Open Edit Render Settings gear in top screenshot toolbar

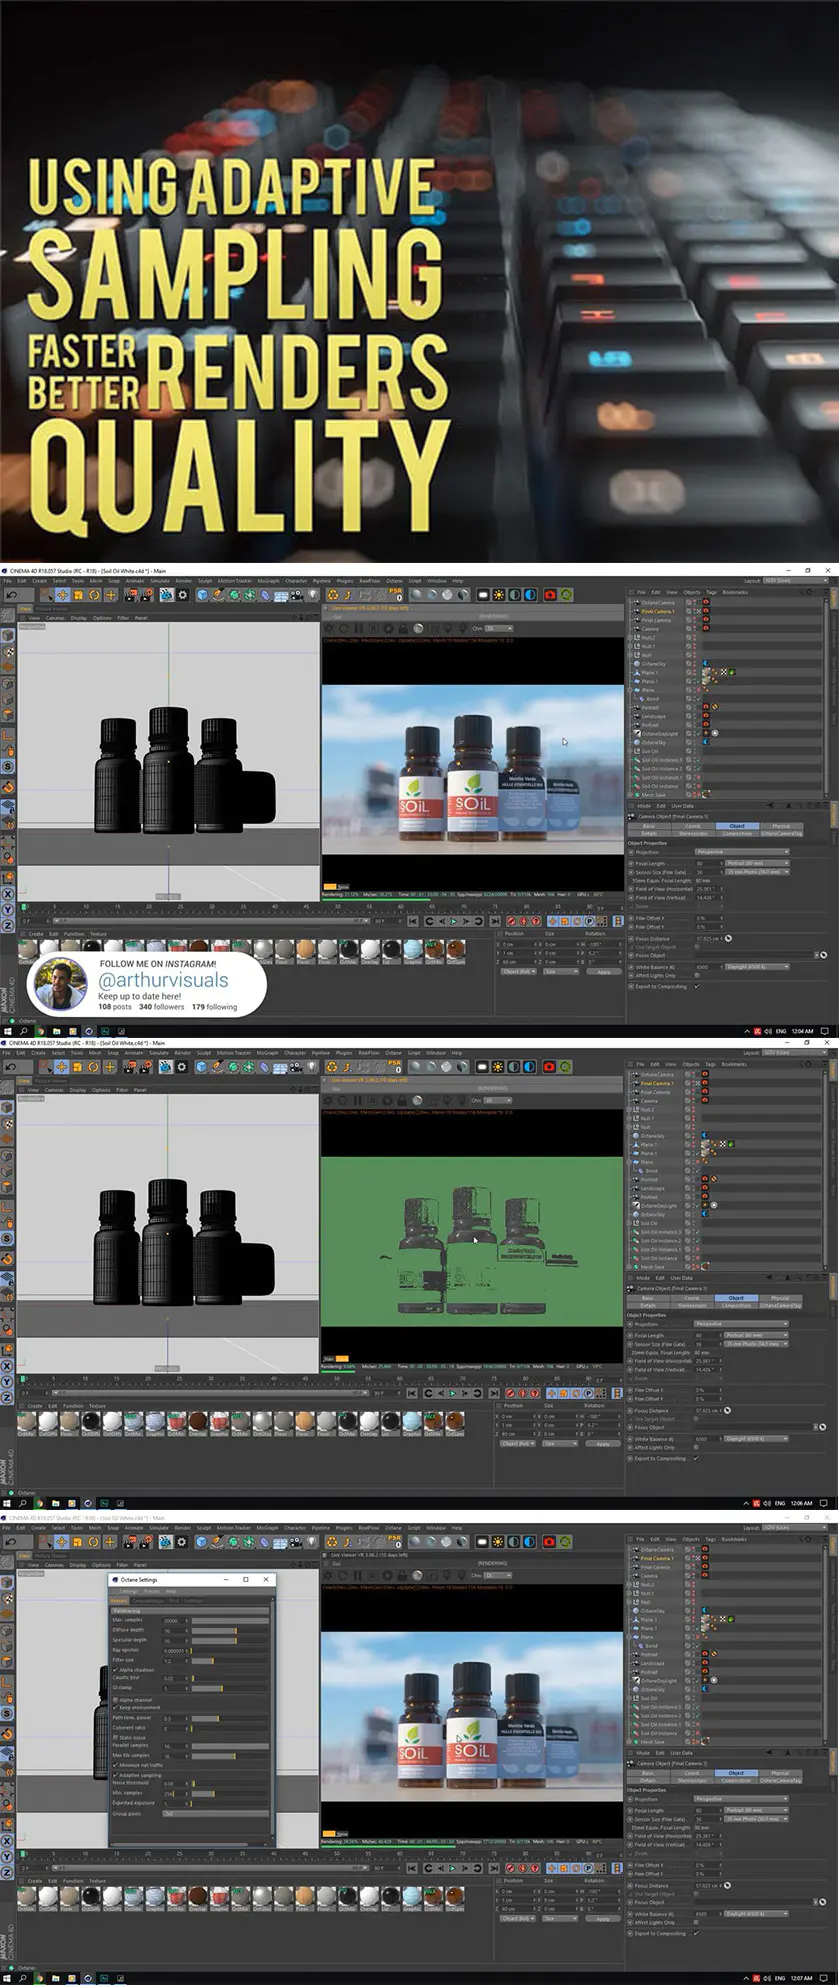pyautogui.click(x=181, y=595)
